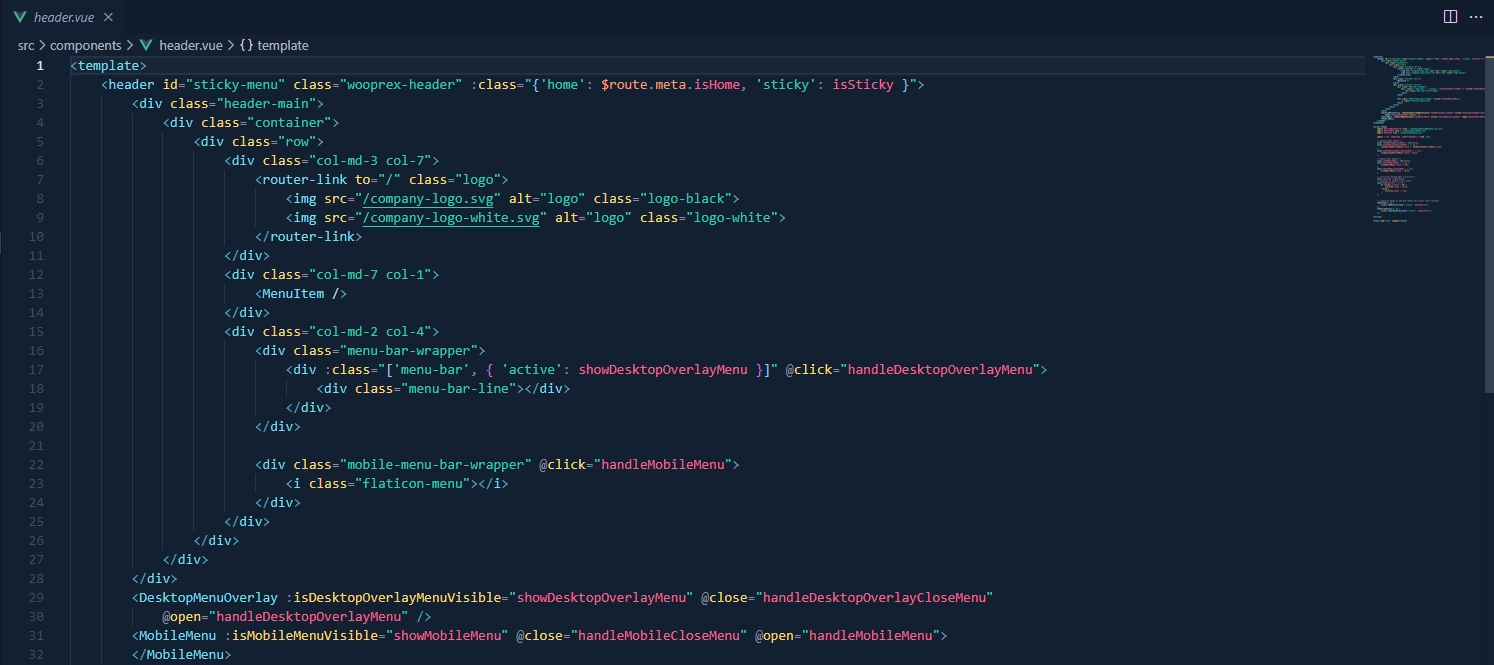
Task: Split the editor using the split icon
Action: pyautogui.click(x=1449, y=16)
